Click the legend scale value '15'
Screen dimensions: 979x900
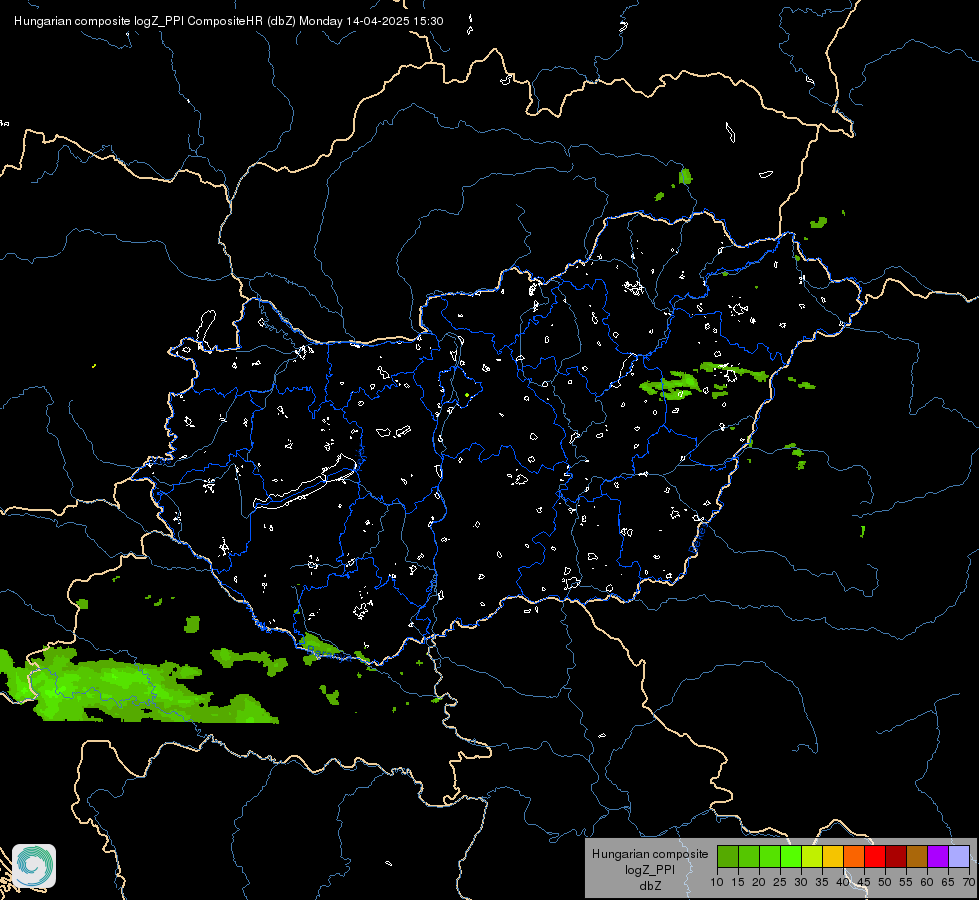point(738,882)
